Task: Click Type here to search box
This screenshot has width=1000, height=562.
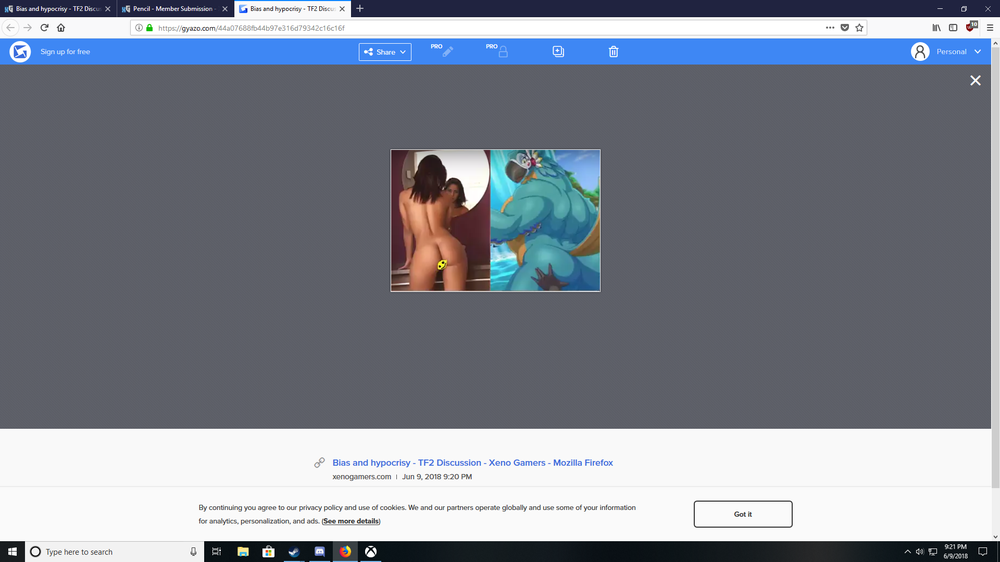Action: coord(115,552)
